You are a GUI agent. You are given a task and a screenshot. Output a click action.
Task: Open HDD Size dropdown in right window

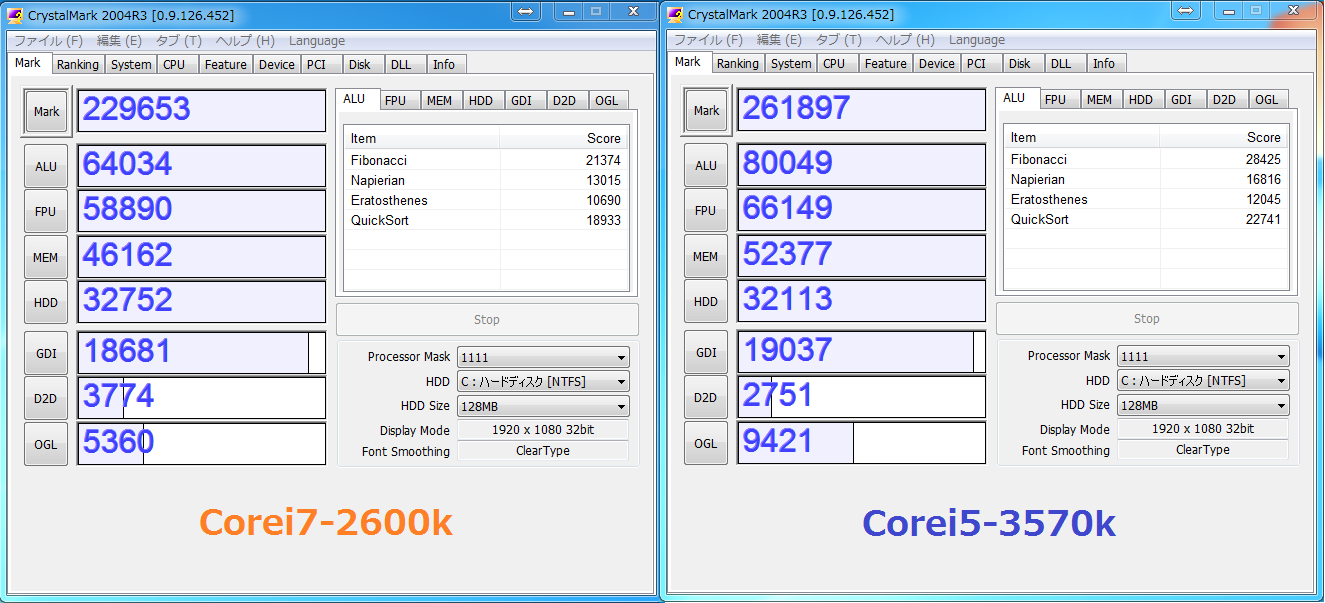click(x=1203, y=405)
